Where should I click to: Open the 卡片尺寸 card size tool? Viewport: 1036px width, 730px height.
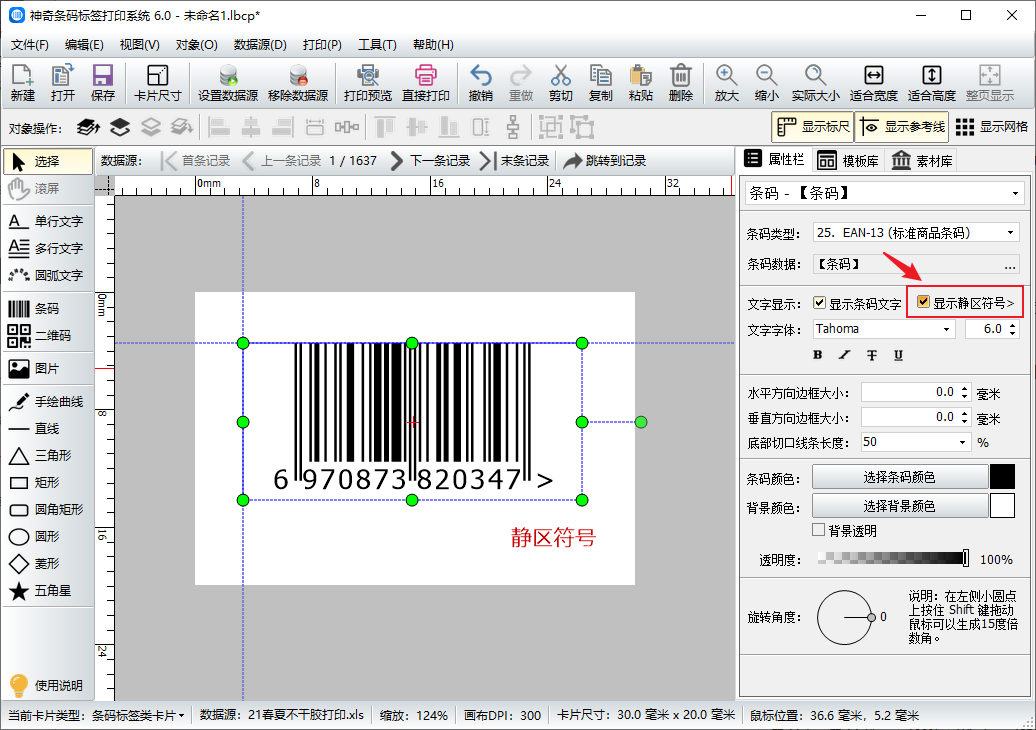coord(157,83)
